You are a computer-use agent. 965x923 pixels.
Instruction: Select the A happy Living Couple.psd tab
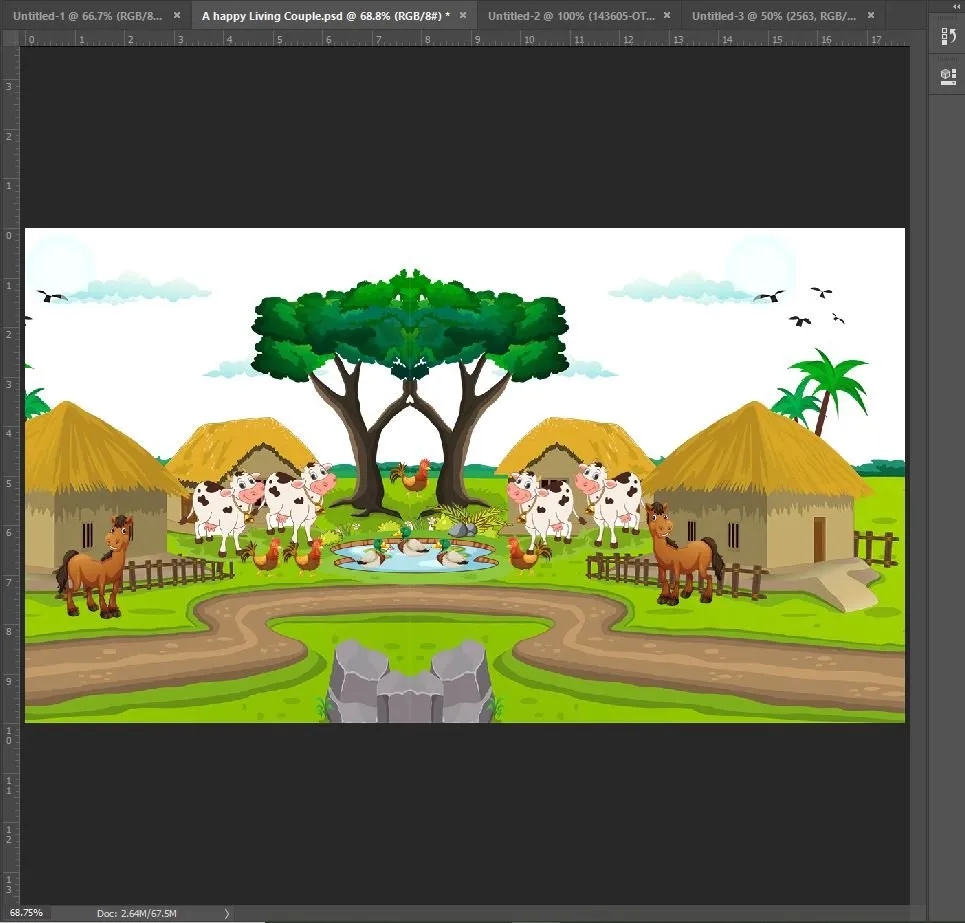click(320, 16)
